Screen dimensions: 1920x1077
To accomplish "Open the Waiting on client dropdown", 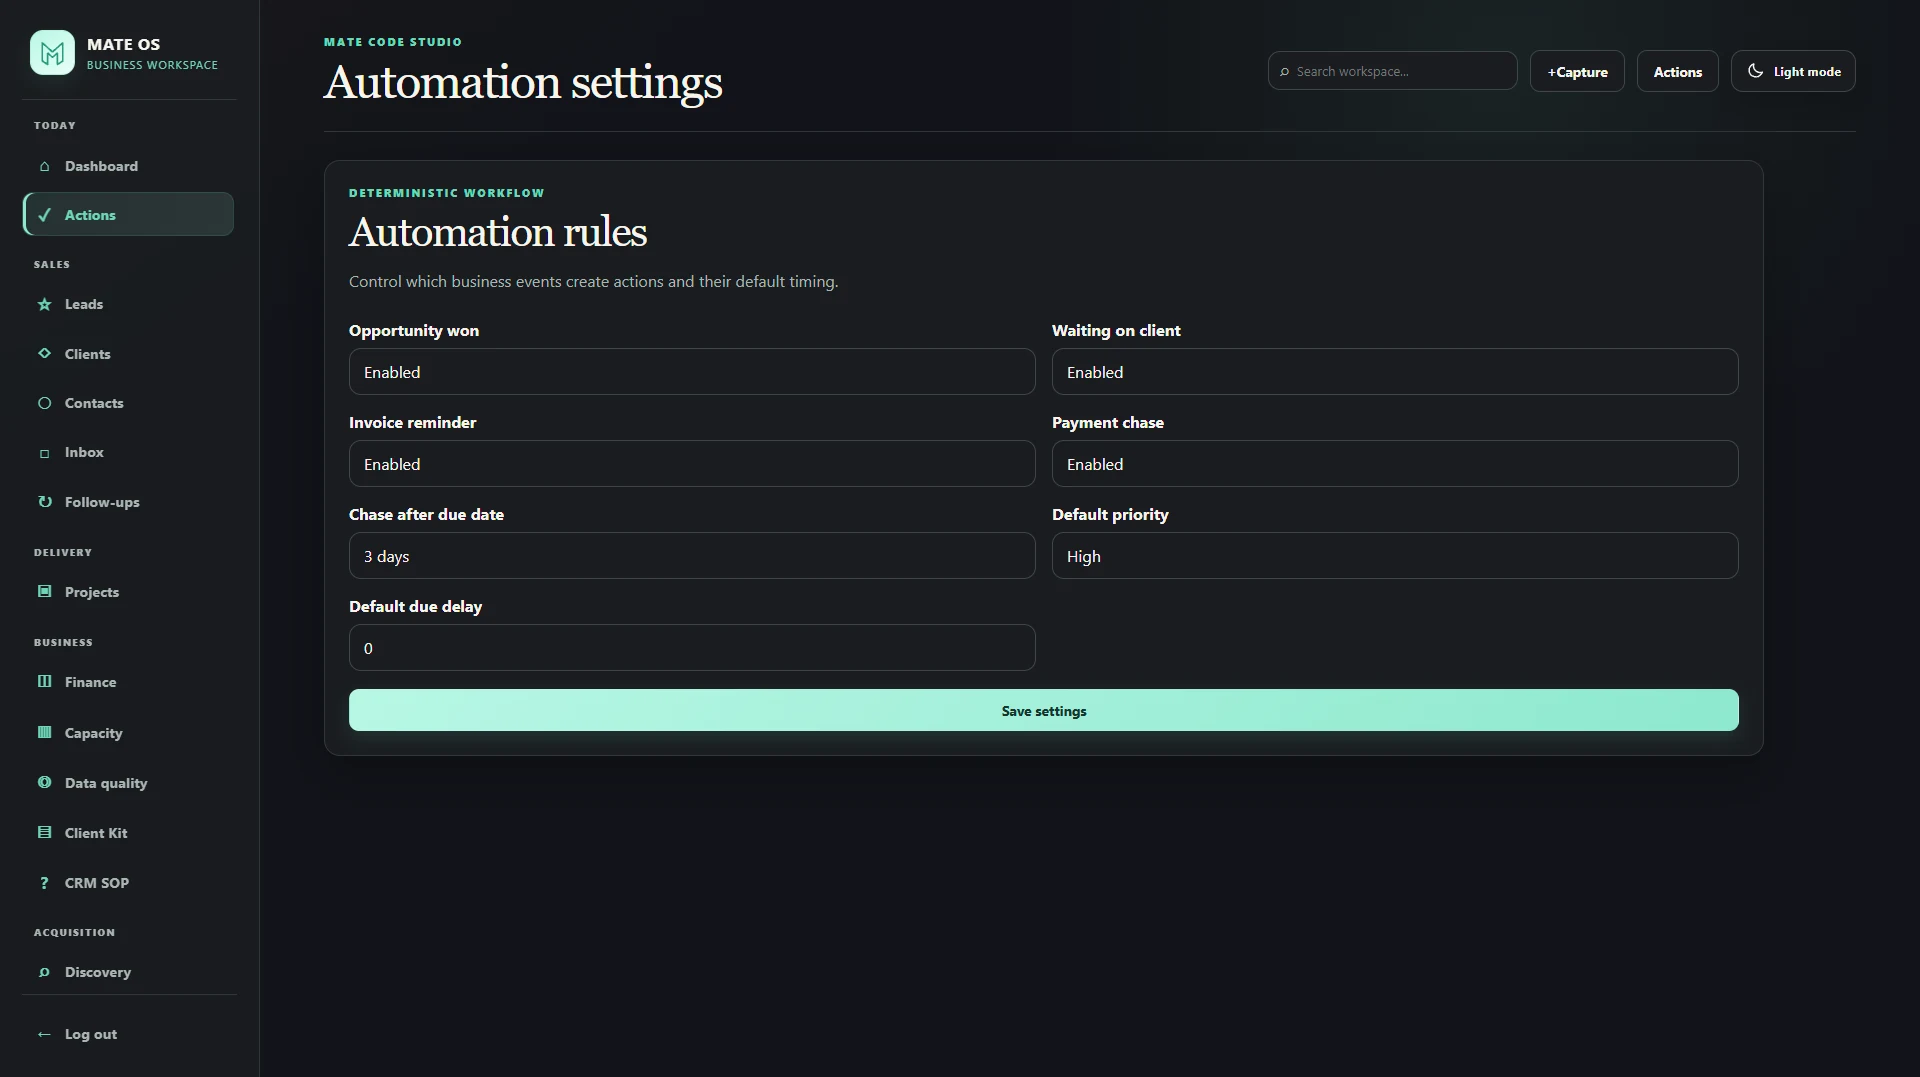I will pos(1395,372).
